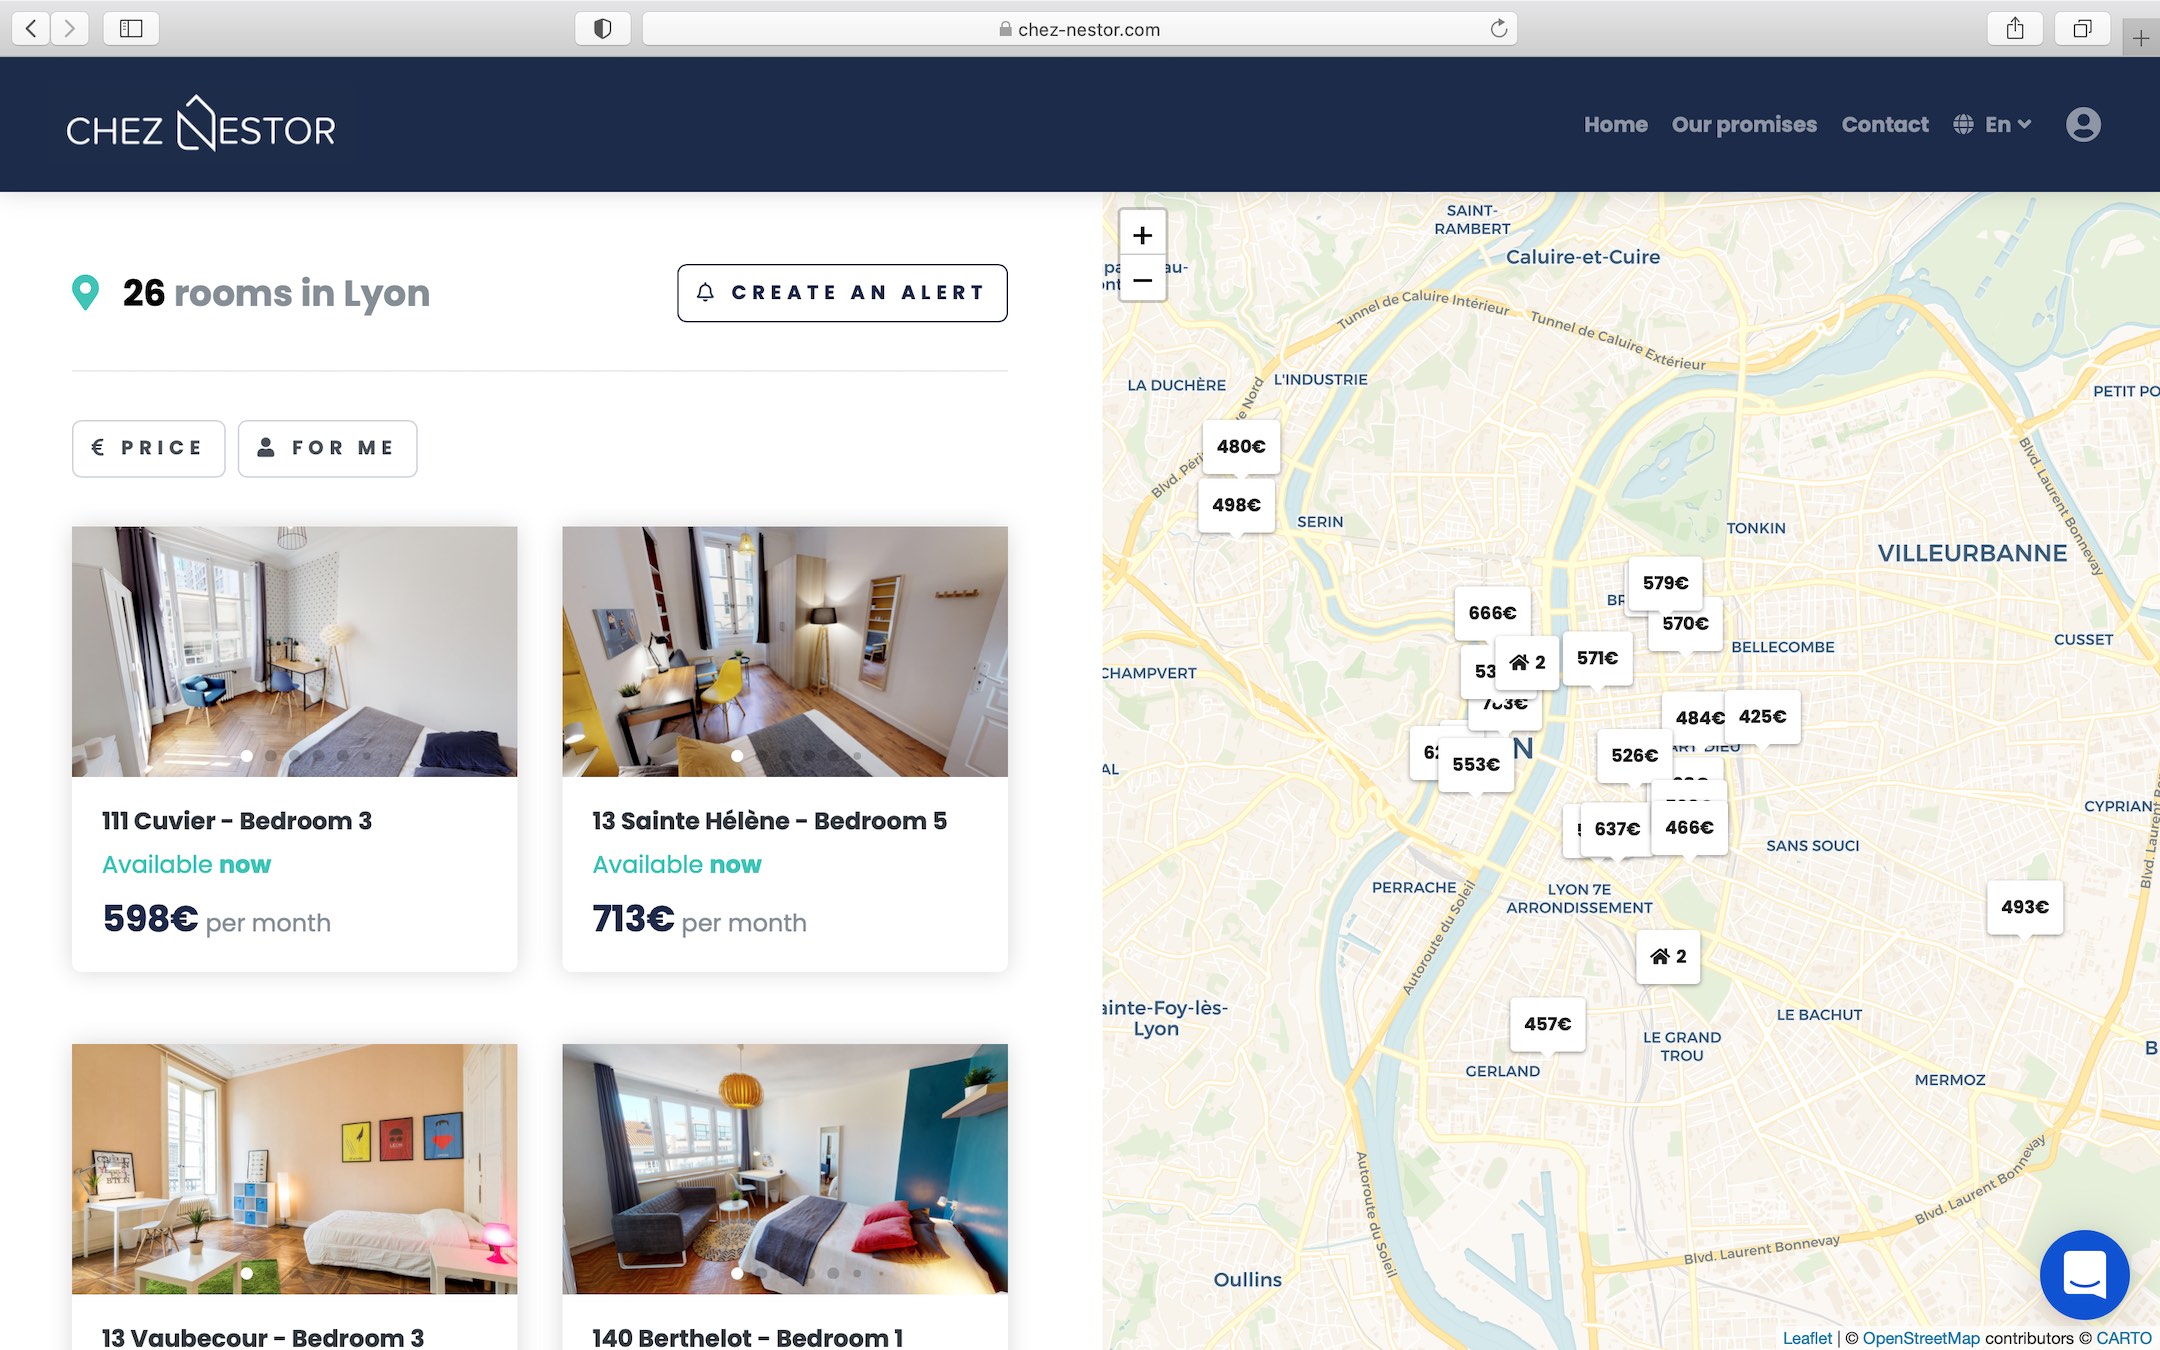Open the 140 Berthelot room photo
The height and width of the screenshot is (1350, 2160).
tap(785, 1169)
